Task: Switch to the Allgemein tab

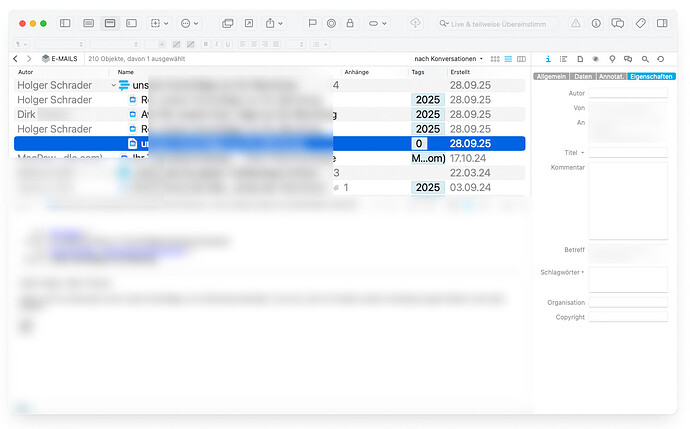Action: pyautogui.click(x=551, y=76)
